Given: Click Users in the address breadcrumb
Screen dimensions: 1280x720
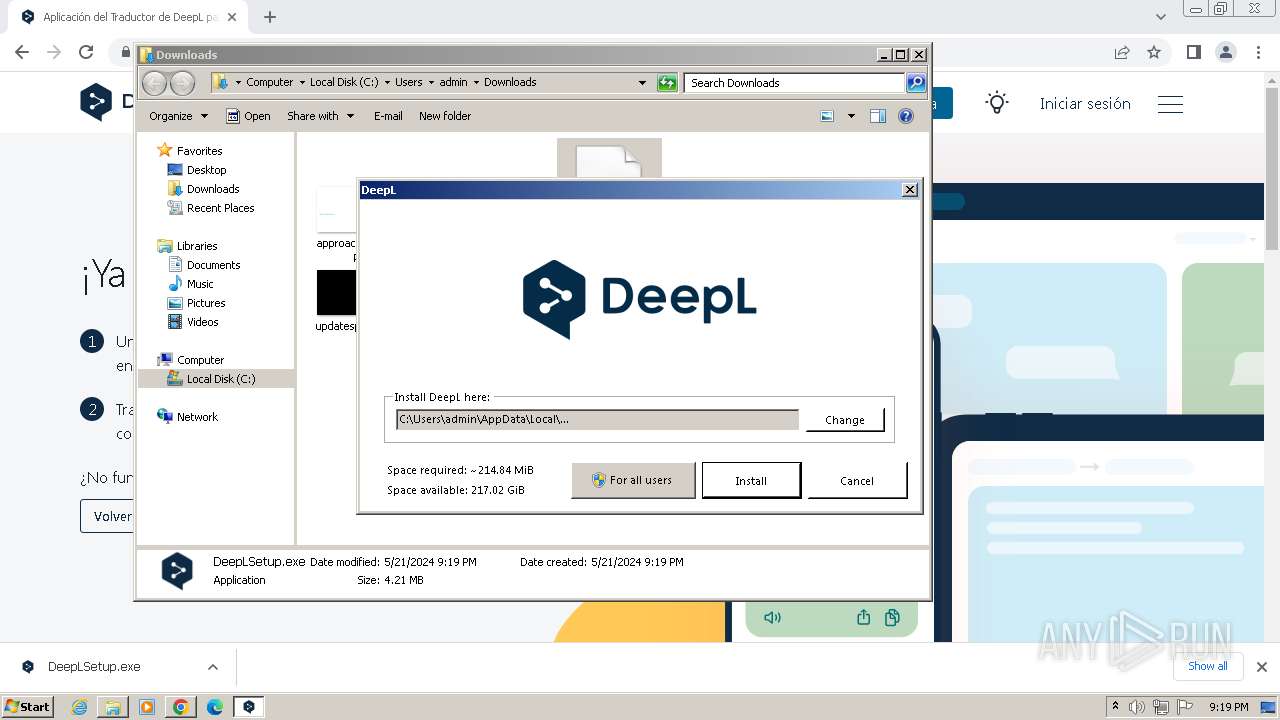Looking at the screenshot, I should (x=408, y=82).
